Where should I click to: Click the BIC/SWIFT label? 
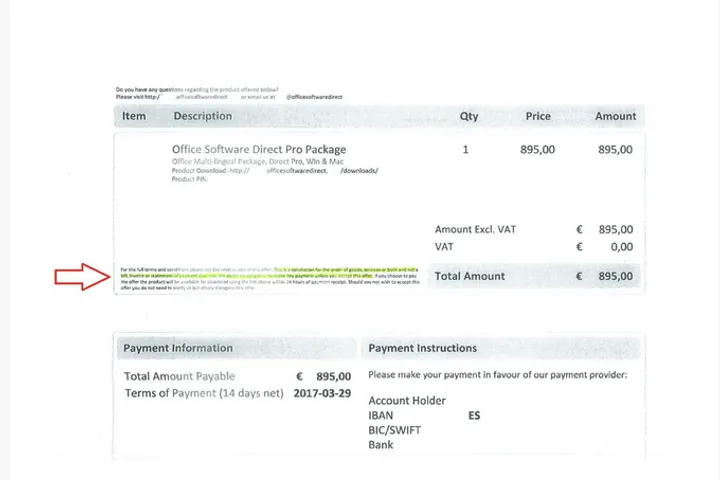click(395, 430)
